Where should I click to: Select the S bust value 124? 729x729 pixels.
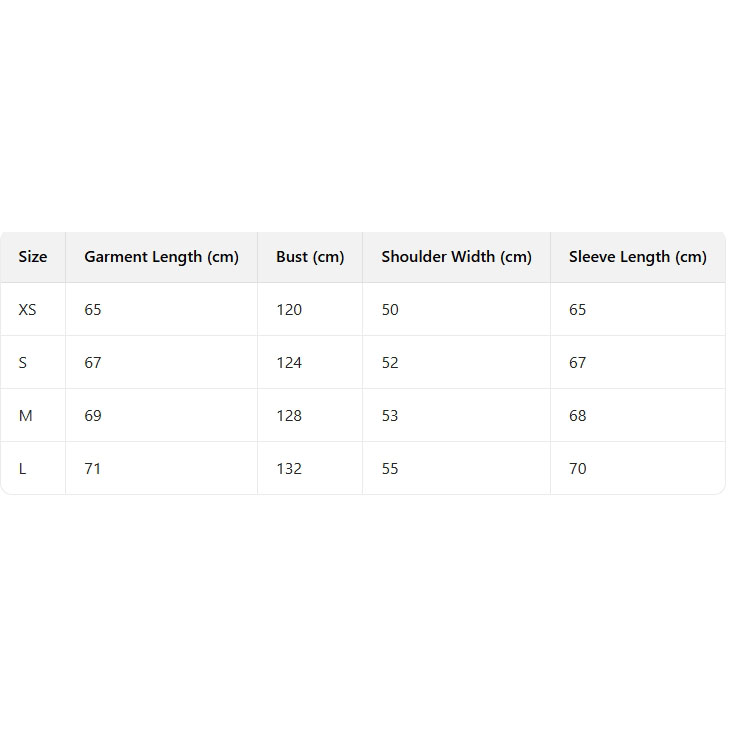[x=289, y=363]
